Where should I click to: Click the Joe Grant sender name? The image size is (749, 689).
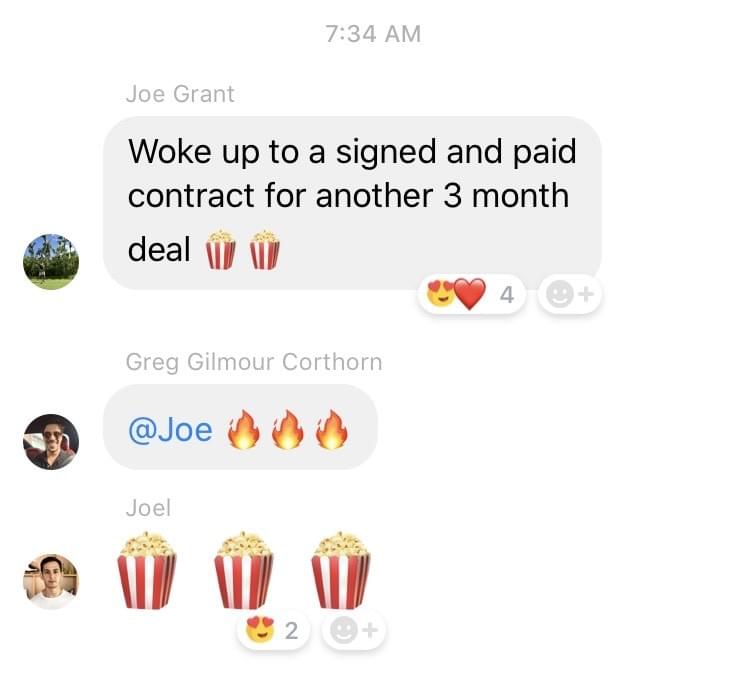(180, 94)
